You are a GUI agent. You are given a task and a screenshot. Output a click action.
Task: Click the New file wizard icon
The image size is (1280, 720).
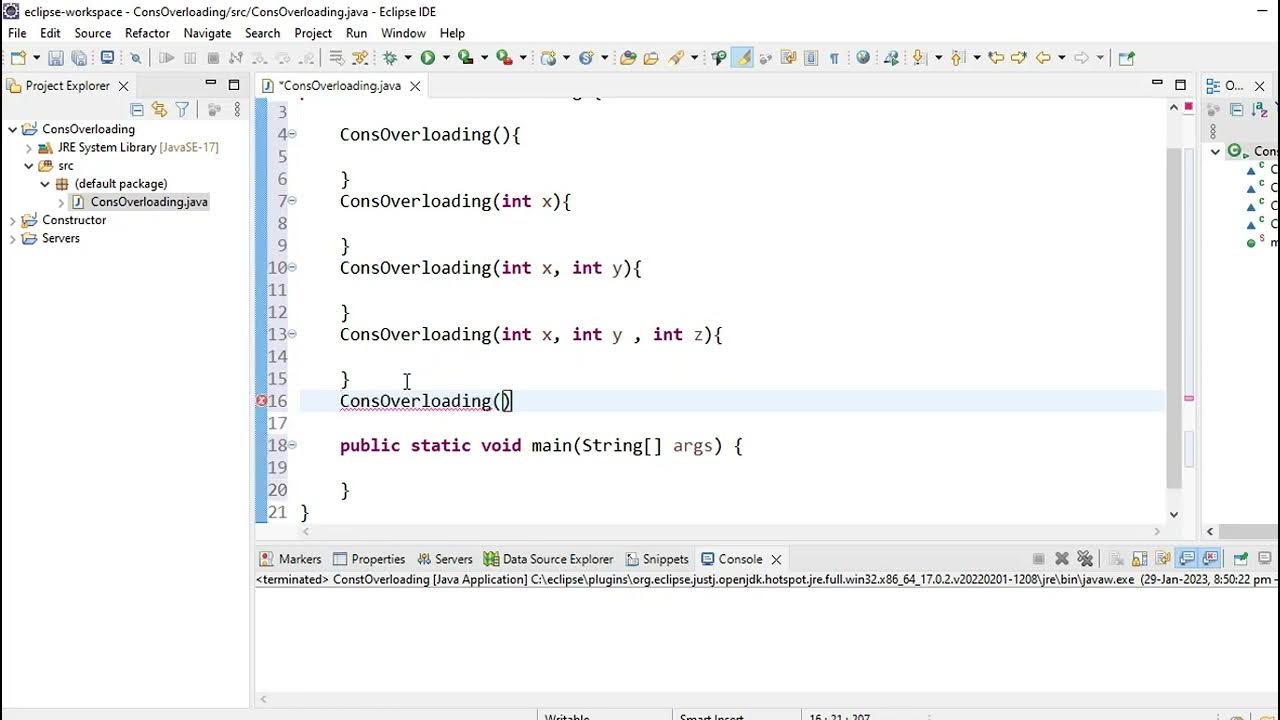(18, 58)
